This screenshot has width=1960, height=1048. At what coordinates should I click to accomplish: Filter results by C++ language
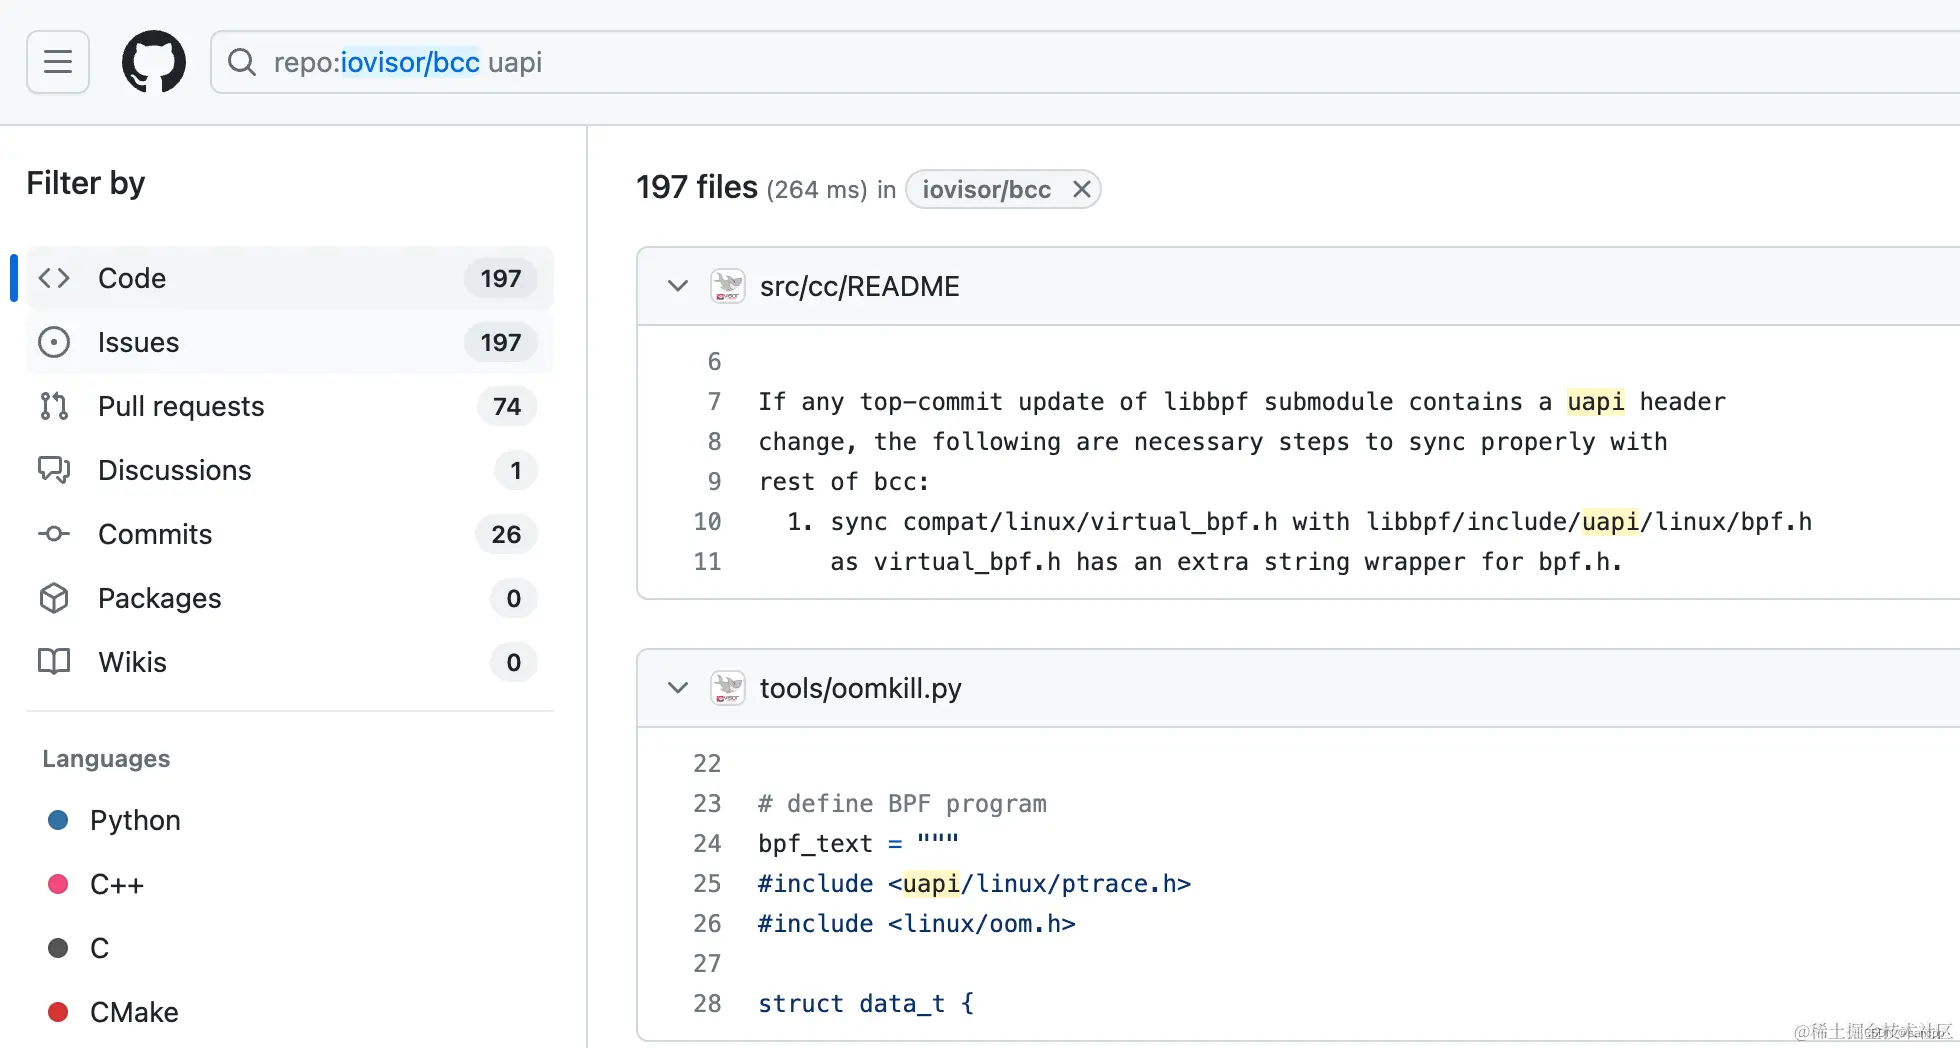(x=117, y=884)
